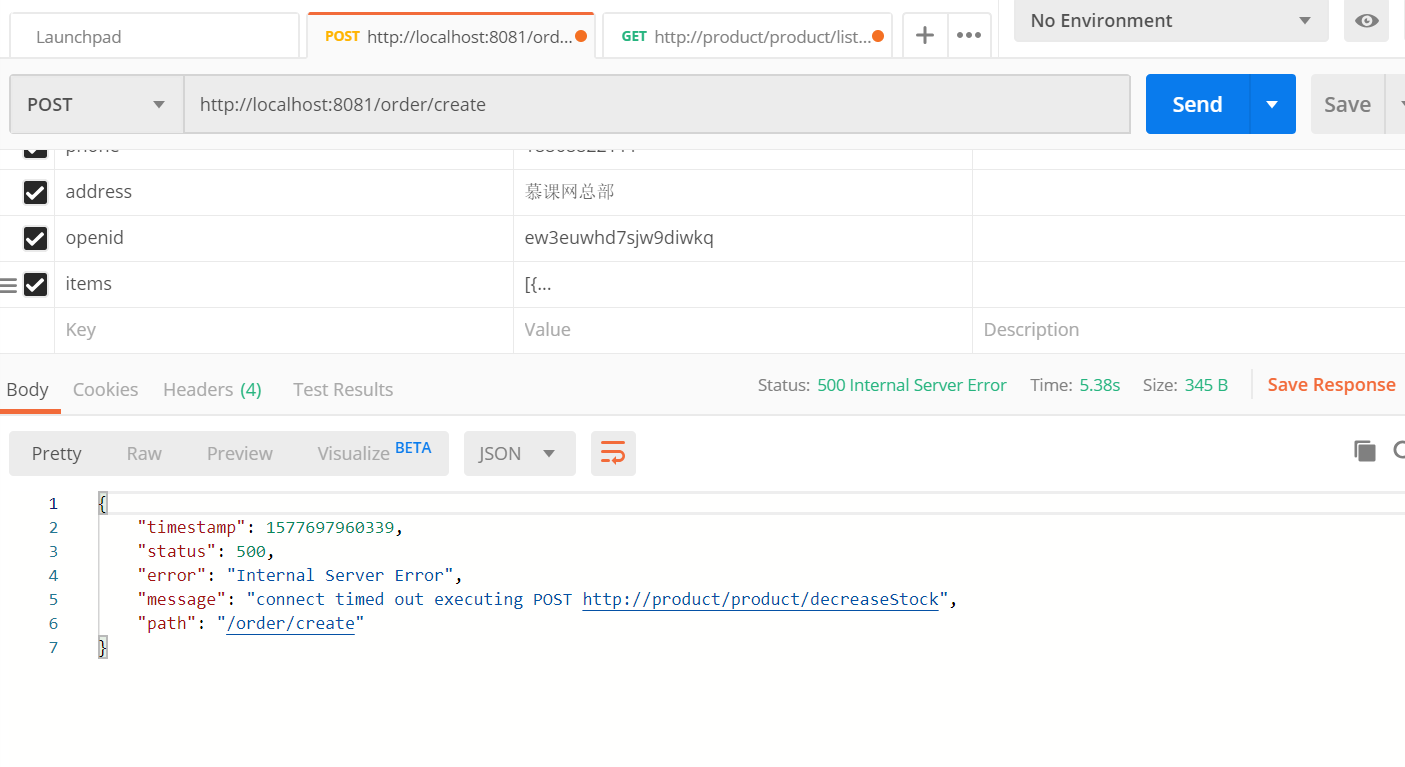Click the response size 345 B
This screenshot has width=1405, height=767.
[x=1206, y=385]
